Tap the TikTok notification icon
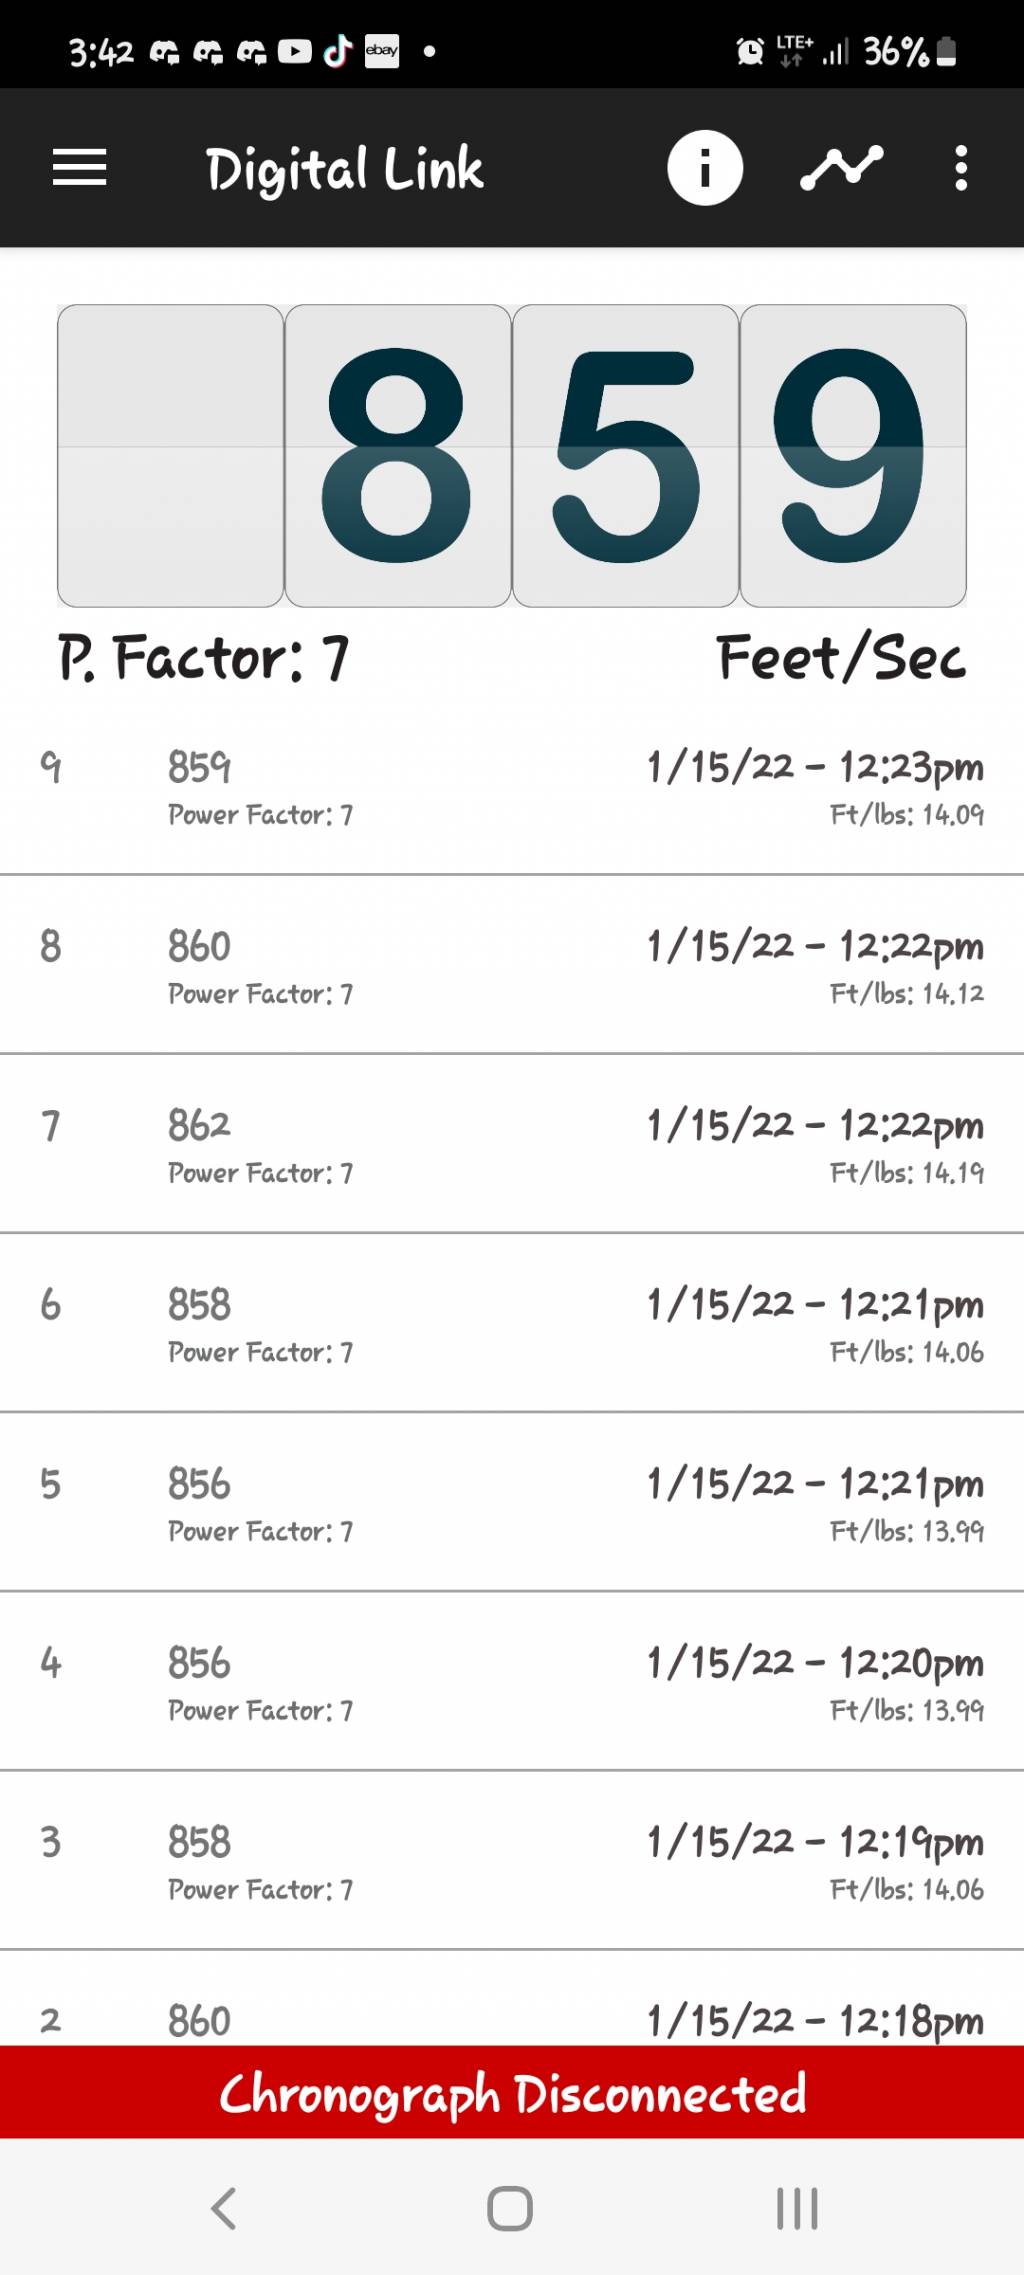 point(338,50)
